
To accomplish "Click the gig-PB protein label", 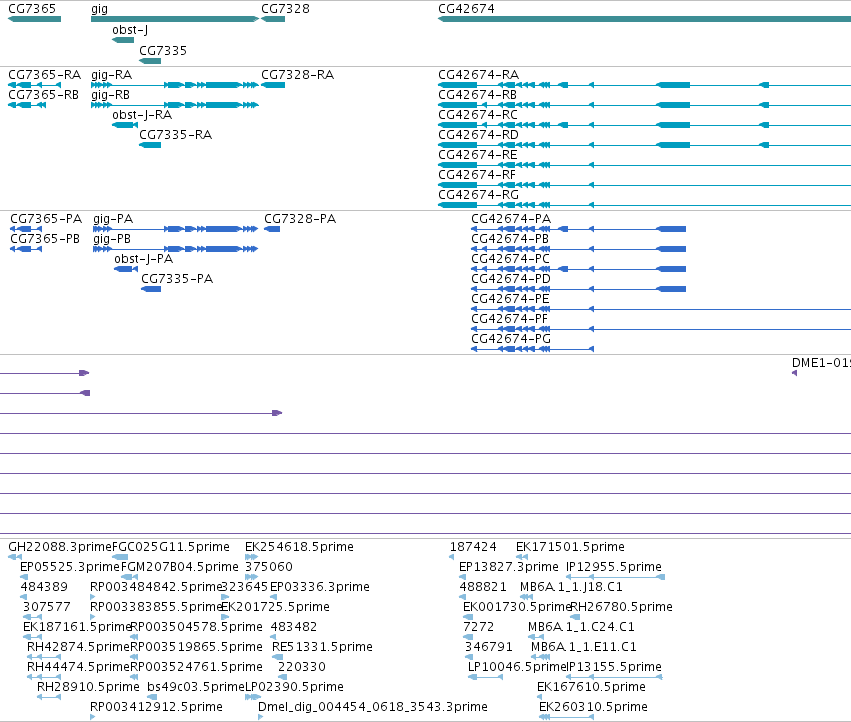I will tap(112, 239).
